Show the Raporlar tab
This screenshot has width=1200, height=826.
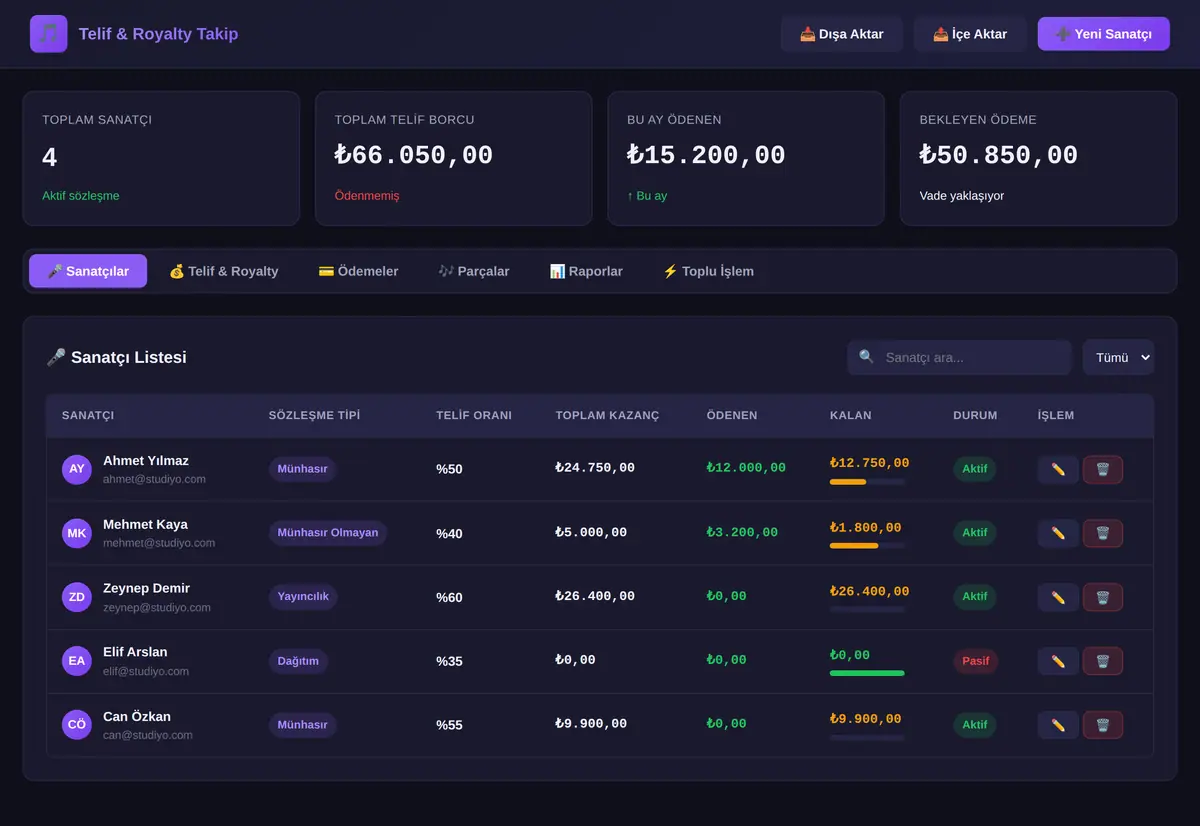tap(586, 271)
